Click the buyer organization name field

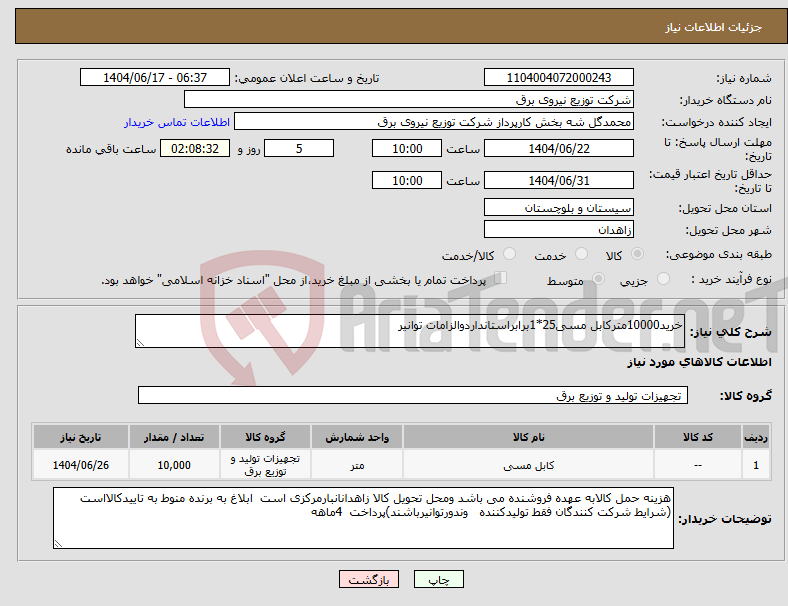[409, 99]
